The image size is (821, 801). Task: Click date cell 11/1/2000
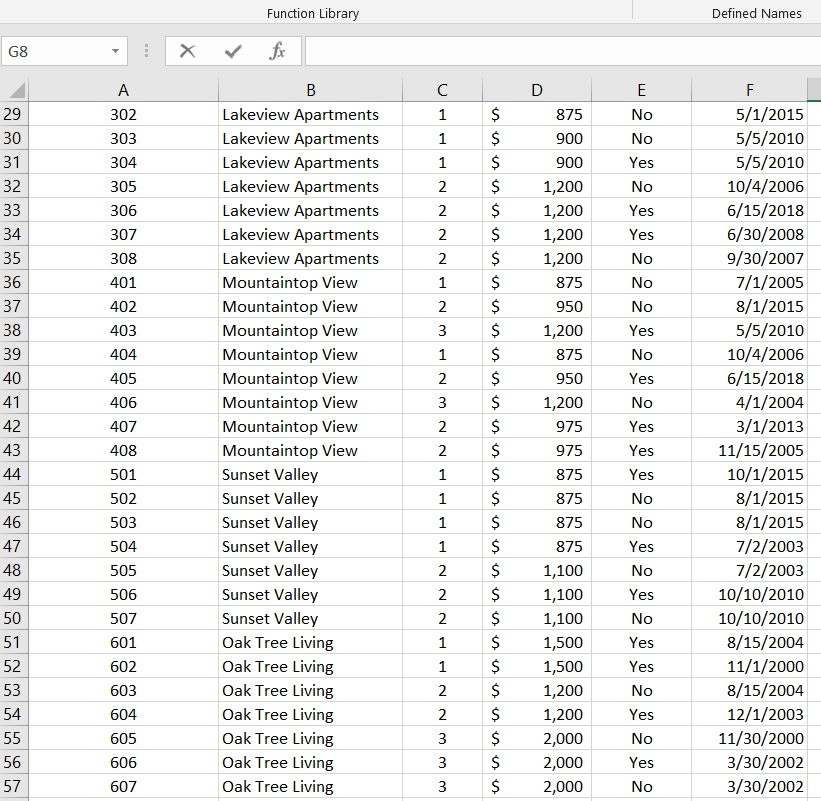(750, 666)
